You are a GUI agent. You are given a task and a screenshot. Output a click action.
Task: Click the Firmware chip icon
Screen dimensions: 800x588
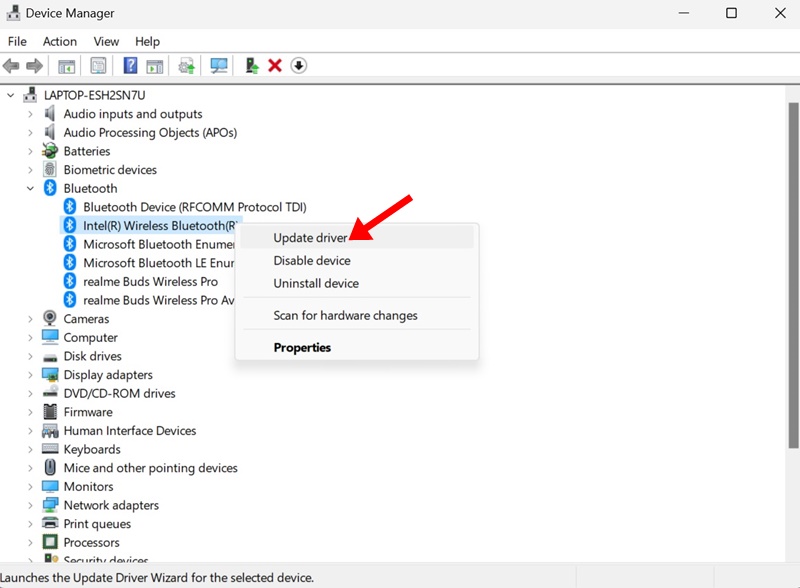[x=50, y=411]
